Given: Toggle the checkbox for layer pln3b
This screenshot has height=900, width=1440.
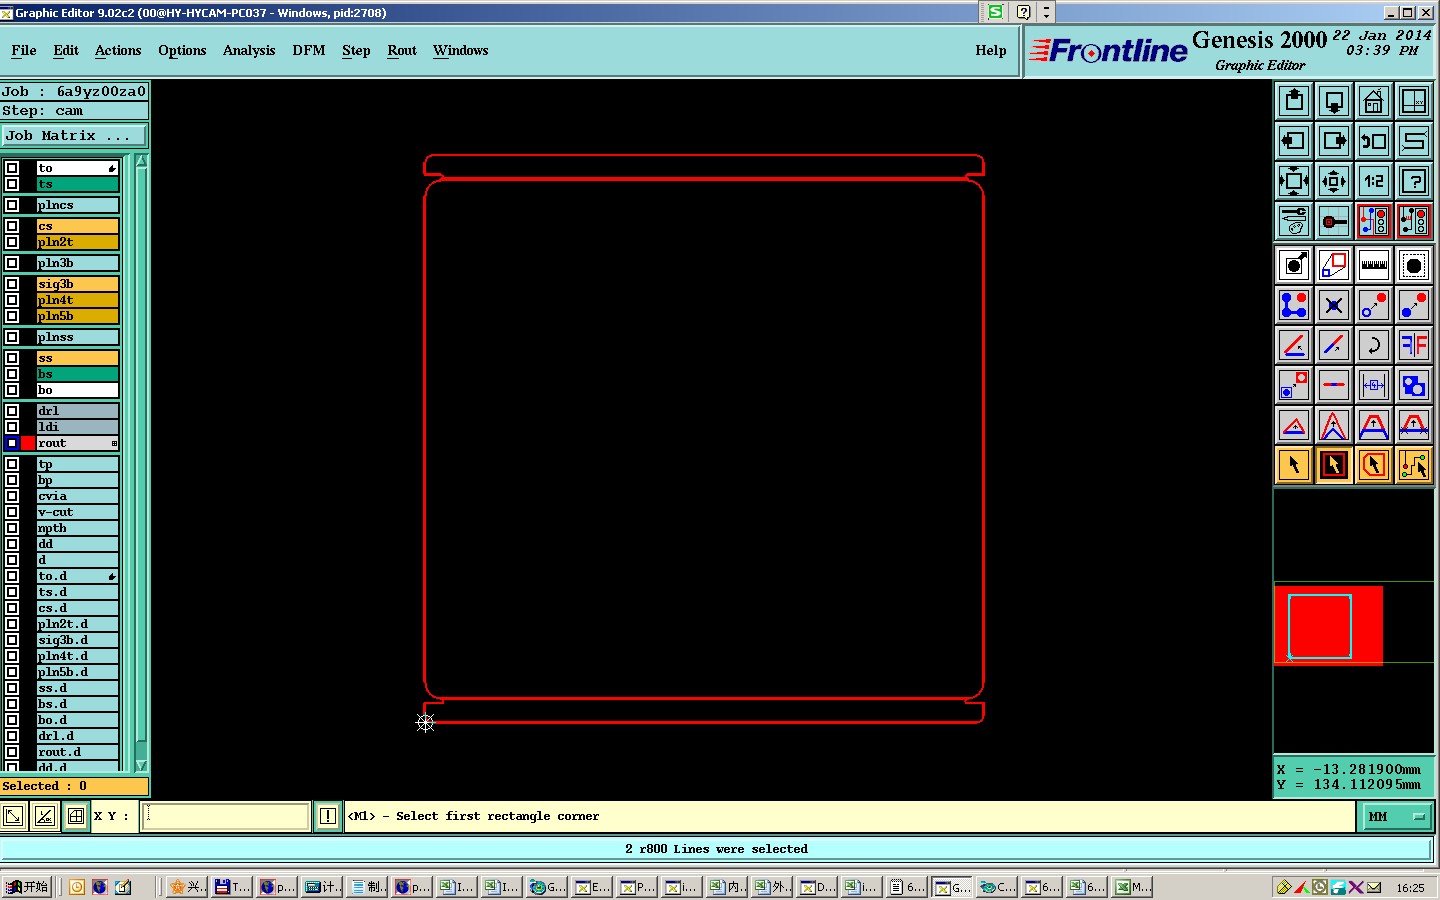Looking at the screenshot, I should pyautogui.click(x=12, y=263).
